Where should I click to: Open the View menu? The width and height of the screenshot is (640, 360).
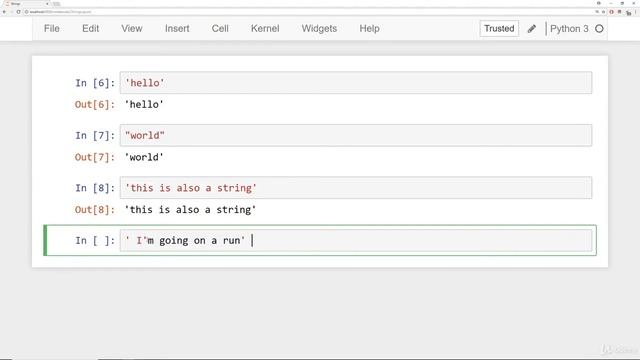coord(131,29)
